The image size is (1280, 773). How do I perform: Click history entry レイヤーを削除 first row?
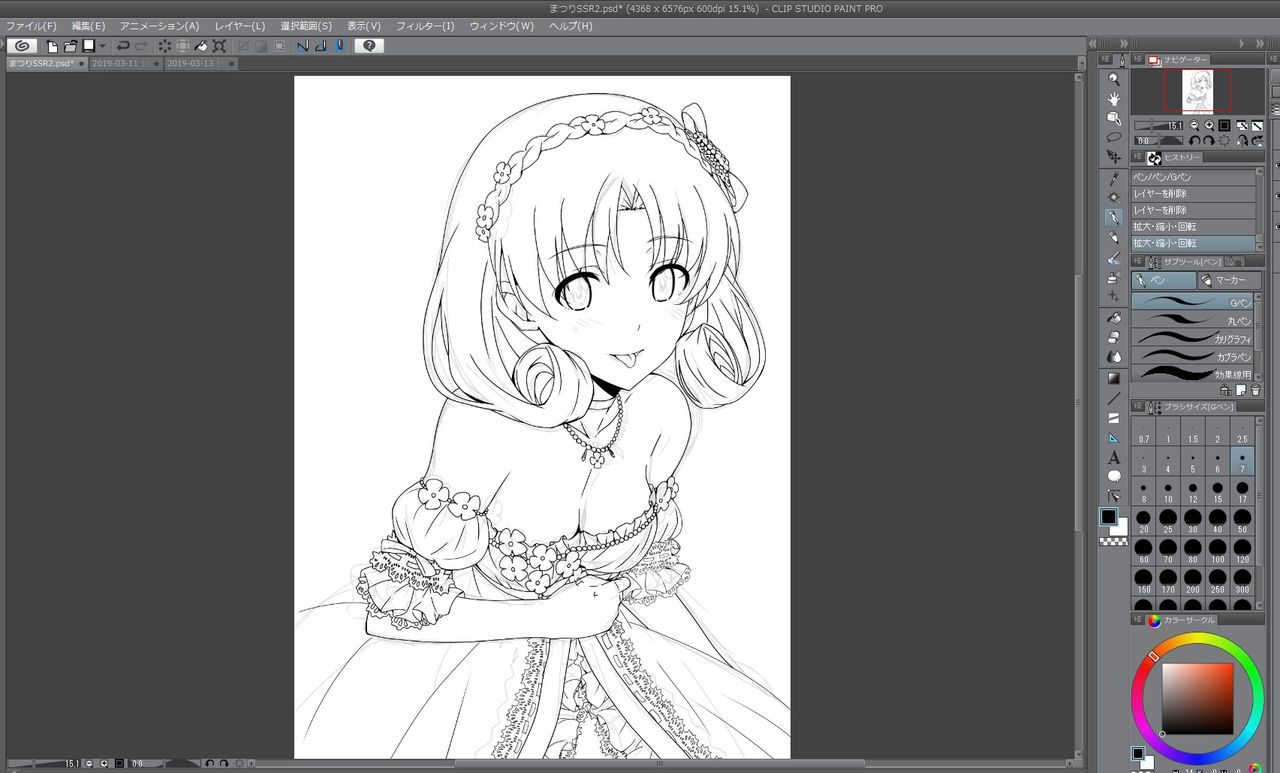click(1193, 194)
